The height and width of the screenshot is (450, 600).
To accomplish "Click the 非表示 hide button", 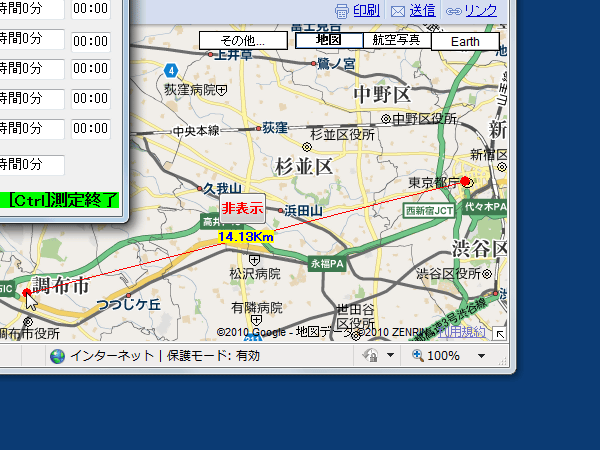I will (x=242, y=209).
